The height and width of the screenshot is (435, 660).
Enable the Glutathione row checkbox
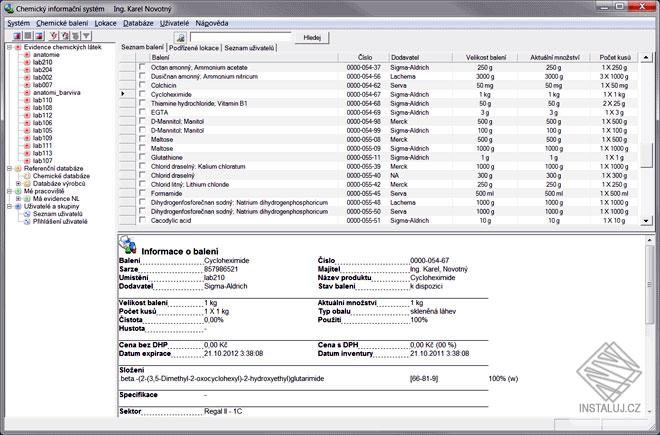click(x=142, y=157)
